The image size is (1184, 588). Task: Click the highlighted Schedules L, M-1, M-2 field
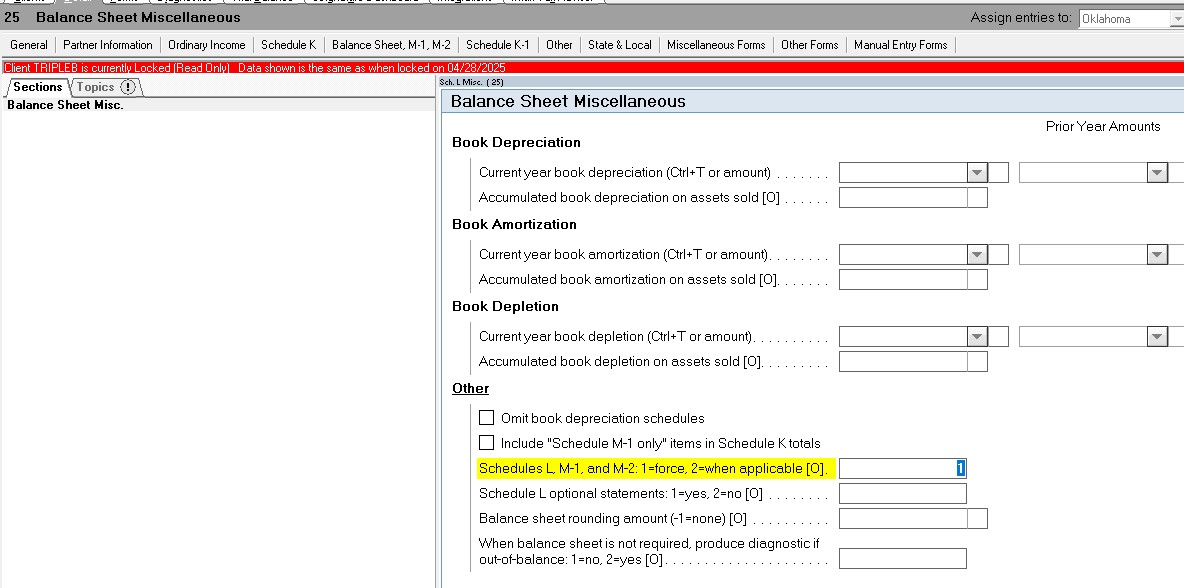click(903, 467)
